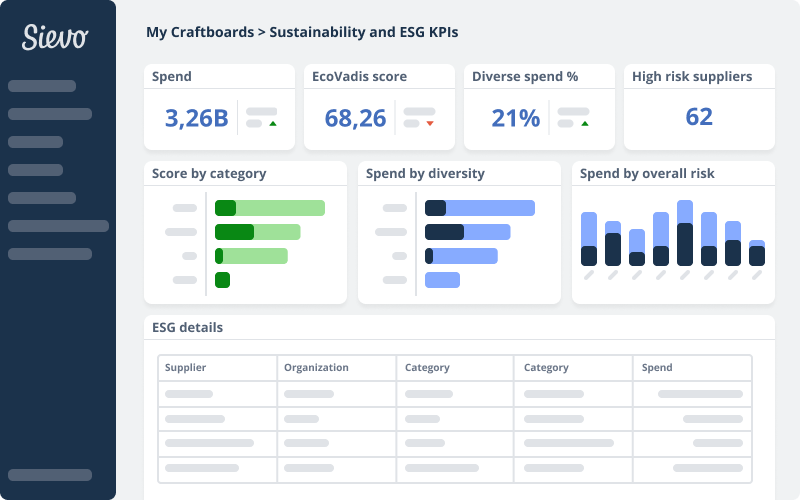Select the Sustainability and ESG KPIs breadcrumb
800x500 pixels.
[363, 32]
